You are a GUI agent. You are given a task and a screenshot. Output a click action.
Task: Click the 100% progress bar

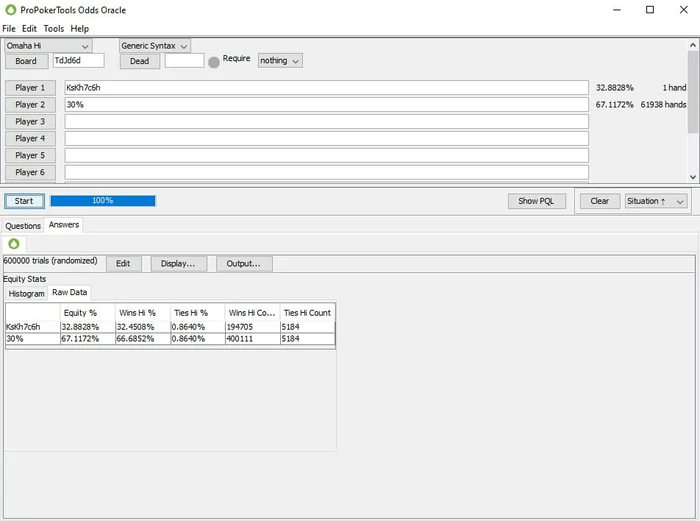click(x=103, y=201)
